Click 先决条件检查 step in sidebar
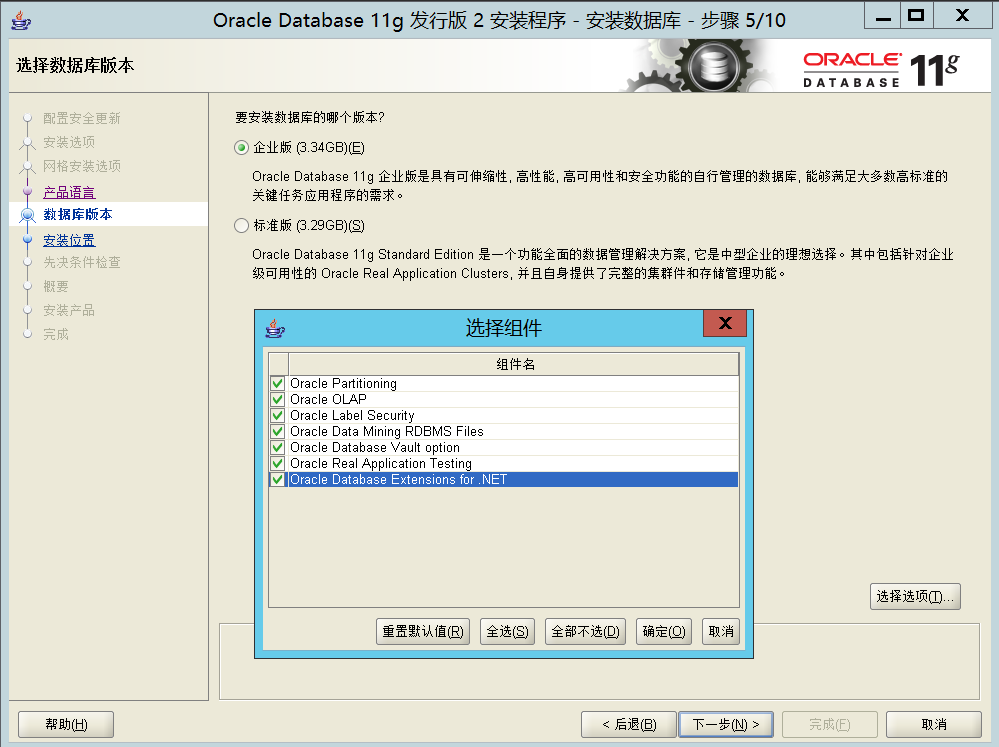This screenshot has height=747, width=999. 82,263
